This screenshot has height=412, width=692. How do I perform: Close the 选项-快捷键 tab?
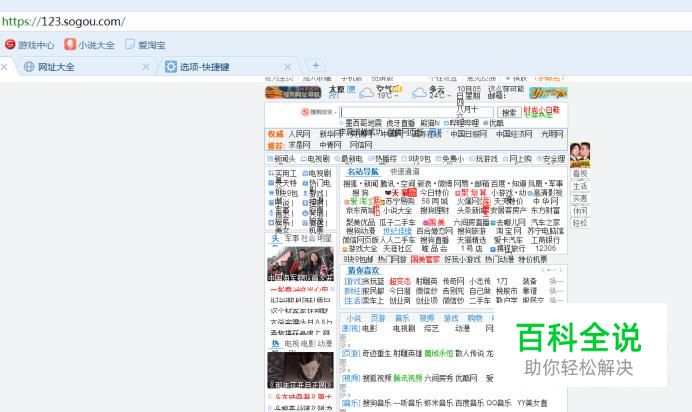(x=288, y=67)
